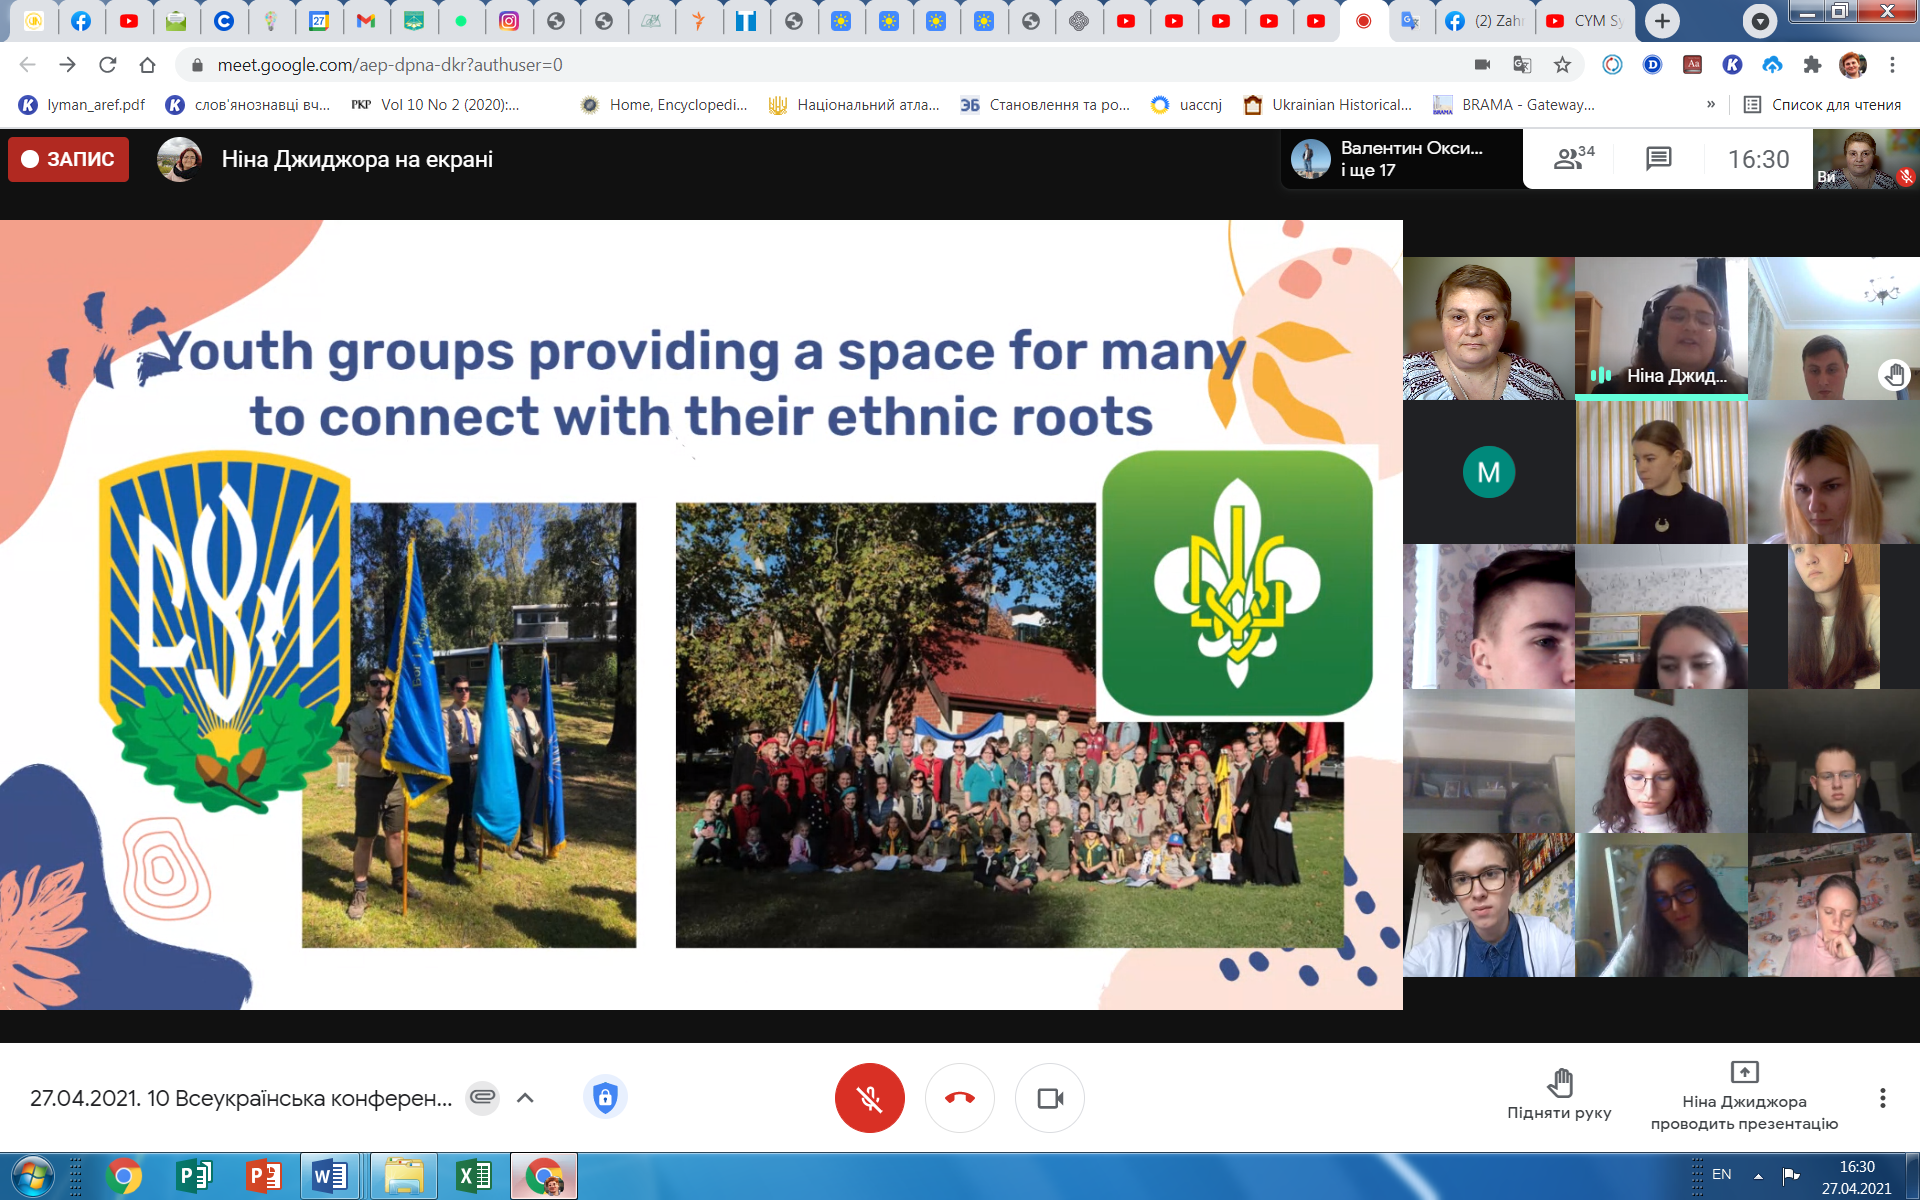Expand hidden bookmarks overflow chevron
This screenshot has height=1200, width=1920.
(x=1711, y=104)
